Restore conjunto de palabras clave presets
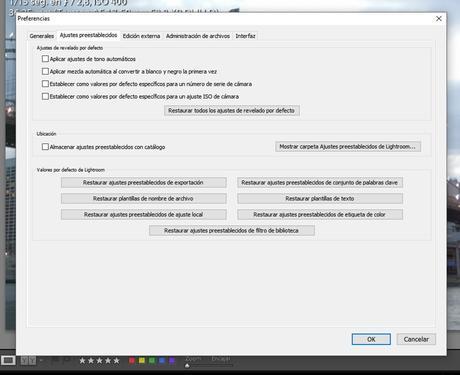 click(320, 183)
